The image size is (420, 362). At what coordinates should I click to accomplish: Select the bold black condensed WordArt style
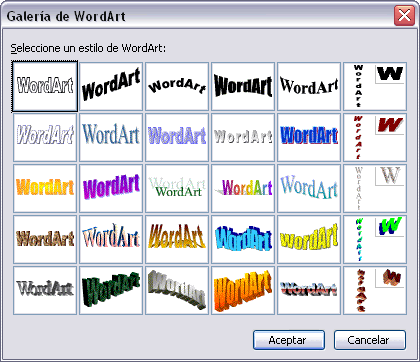click(243, 86)
